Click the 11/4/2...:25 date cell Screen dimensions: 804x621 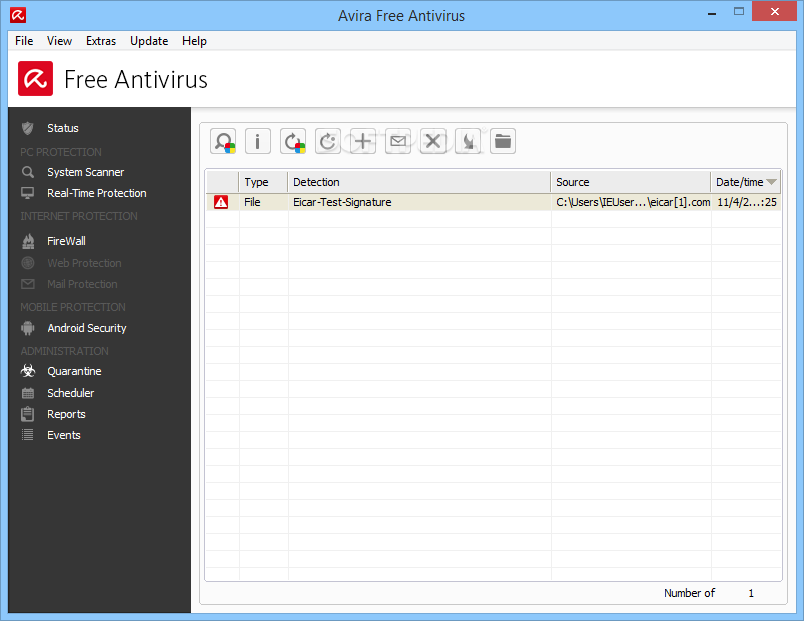tap(747, 202)
